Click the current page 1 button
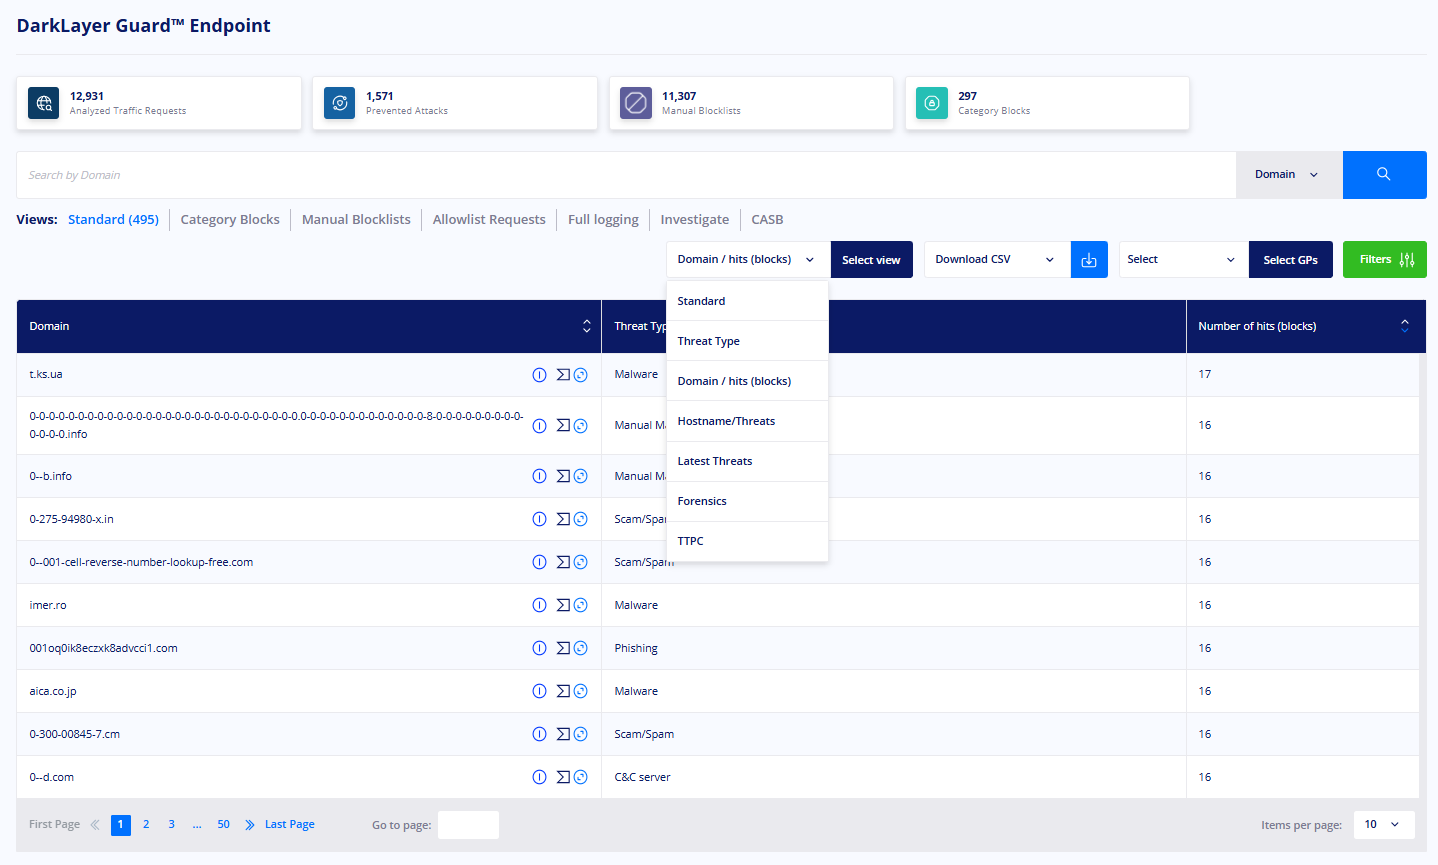 [121, 825]
